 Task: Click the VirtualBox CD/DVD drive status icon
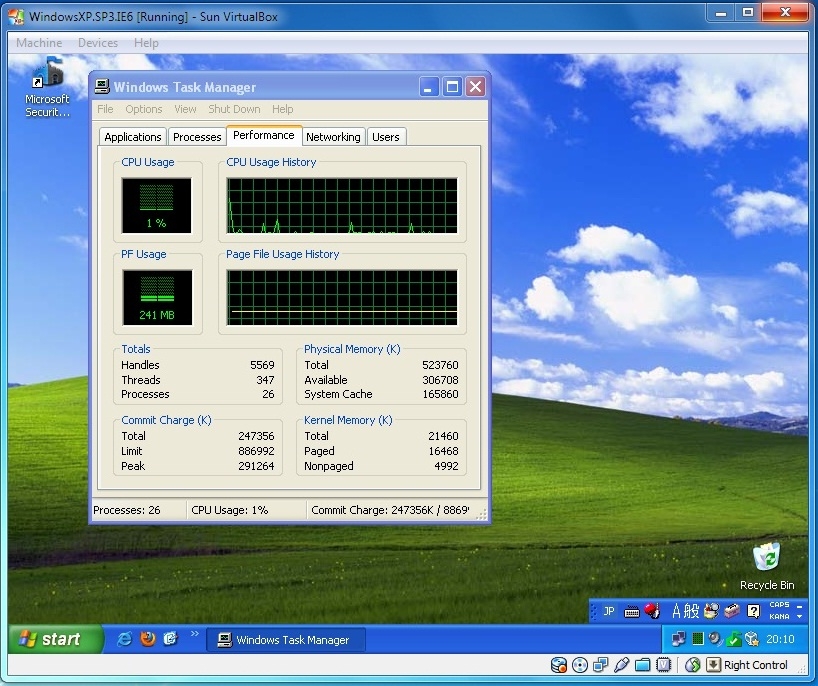[x=580, y=665]
